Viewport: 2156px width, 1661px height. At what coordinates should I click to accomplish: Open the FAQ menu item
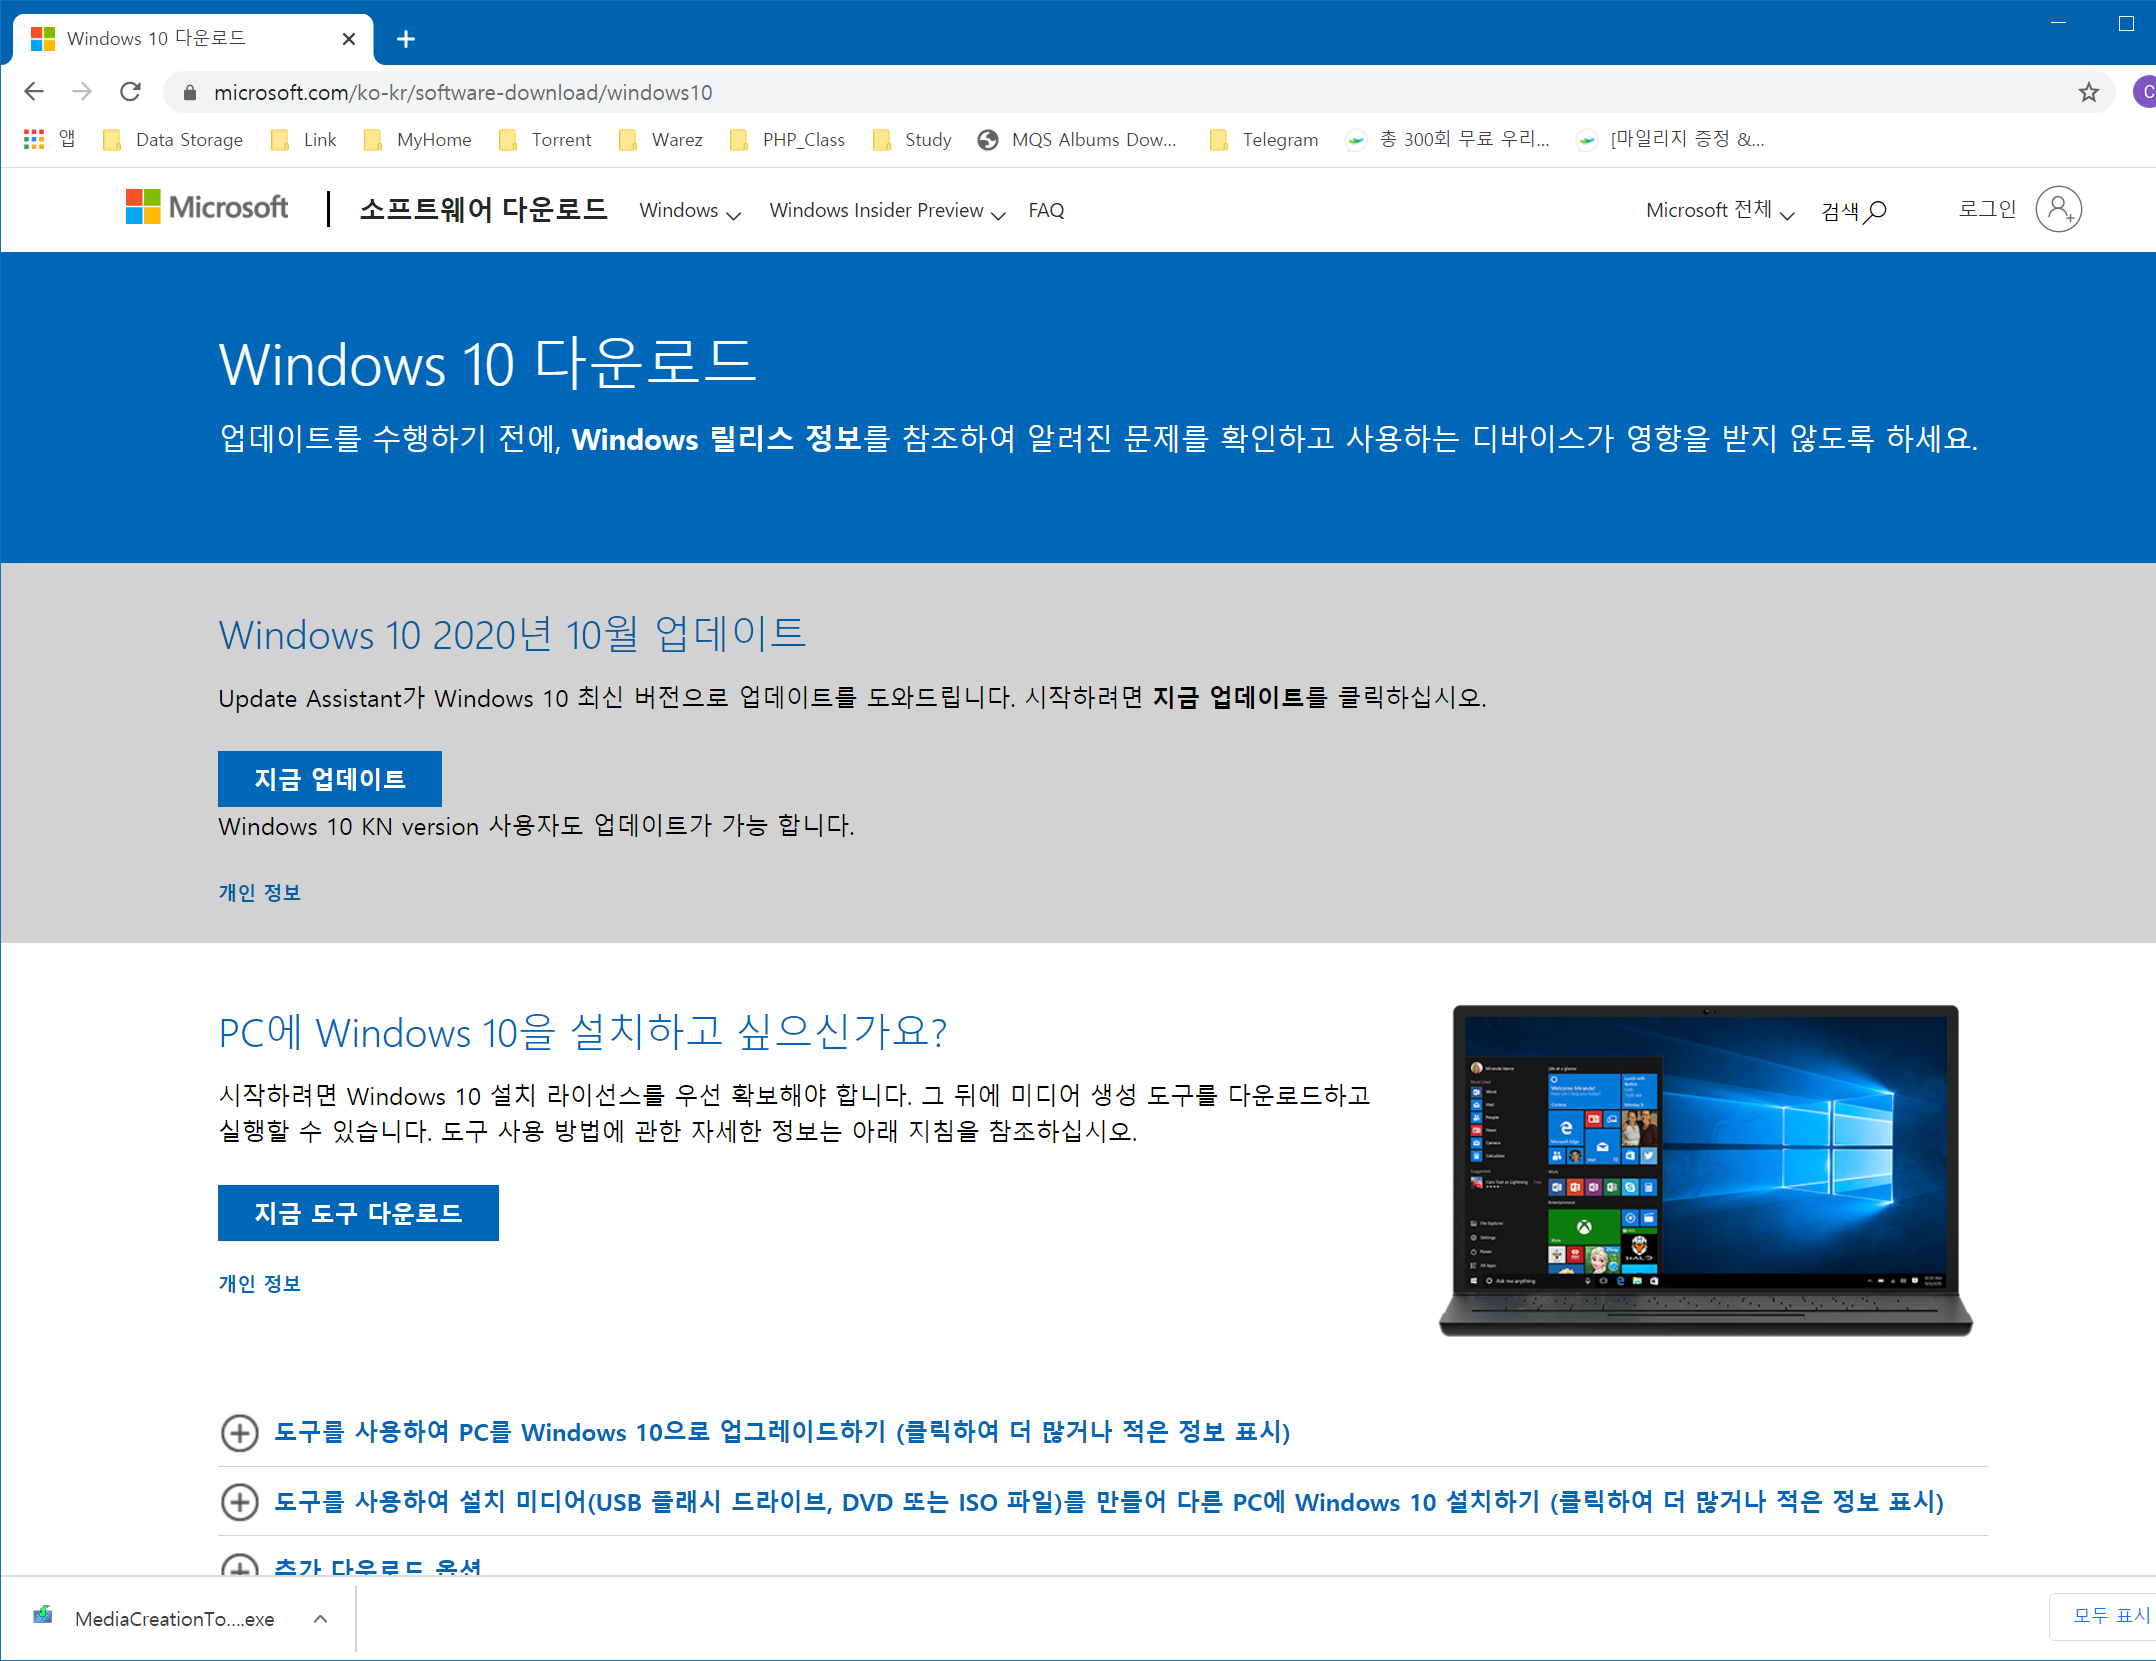[1046, 211]
